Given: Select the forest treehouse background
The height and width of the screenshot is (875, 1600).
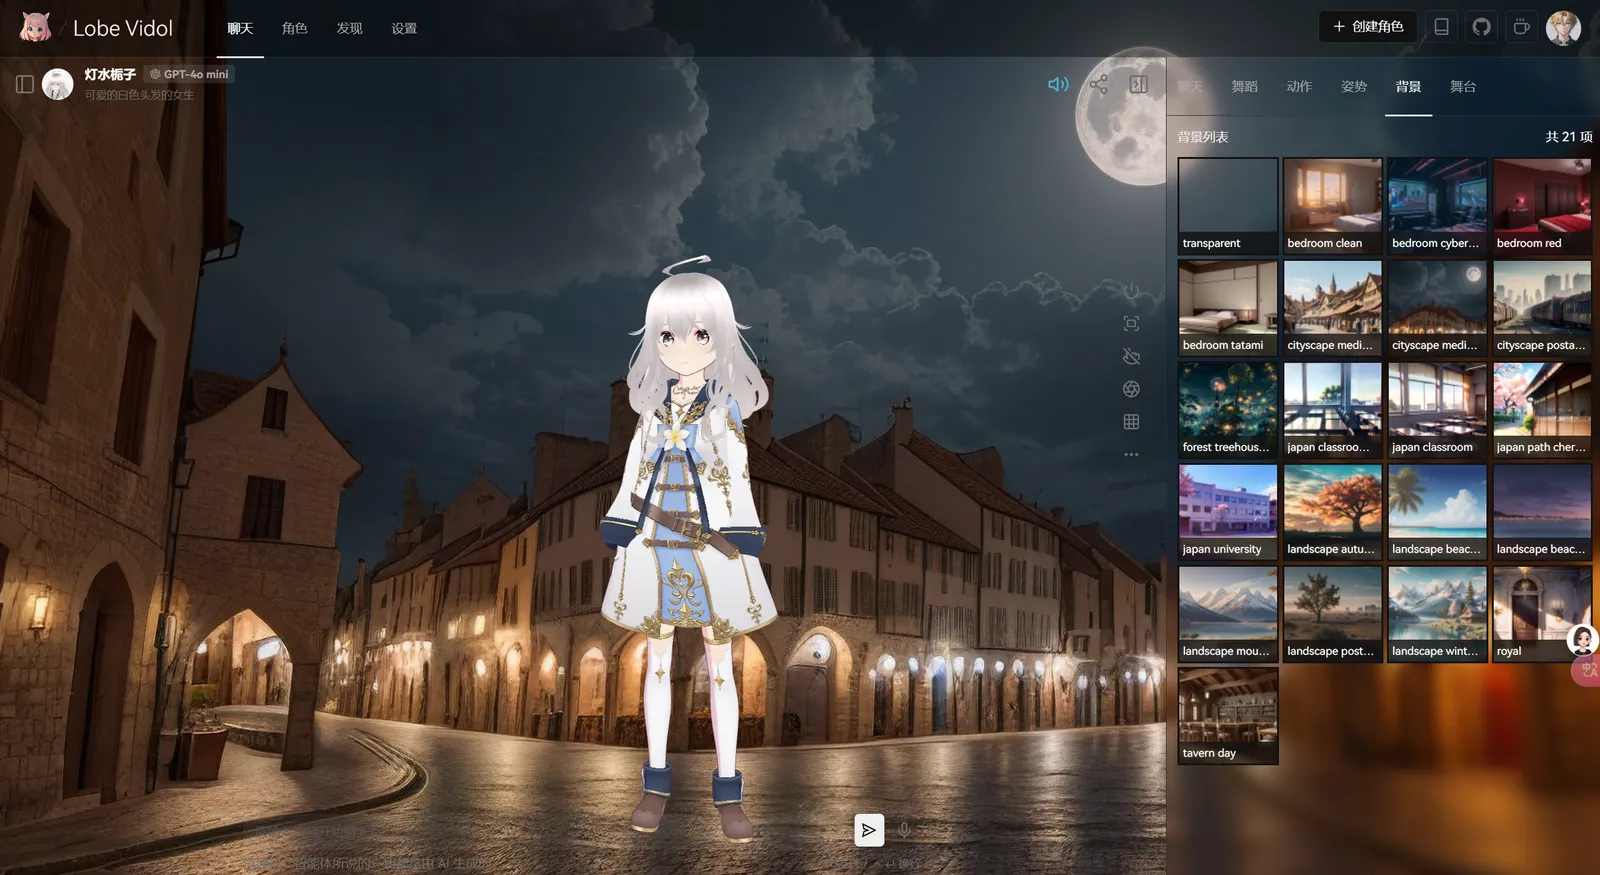Looking at the screenshot, I should pyautogui.click(x=1228, y=410).
